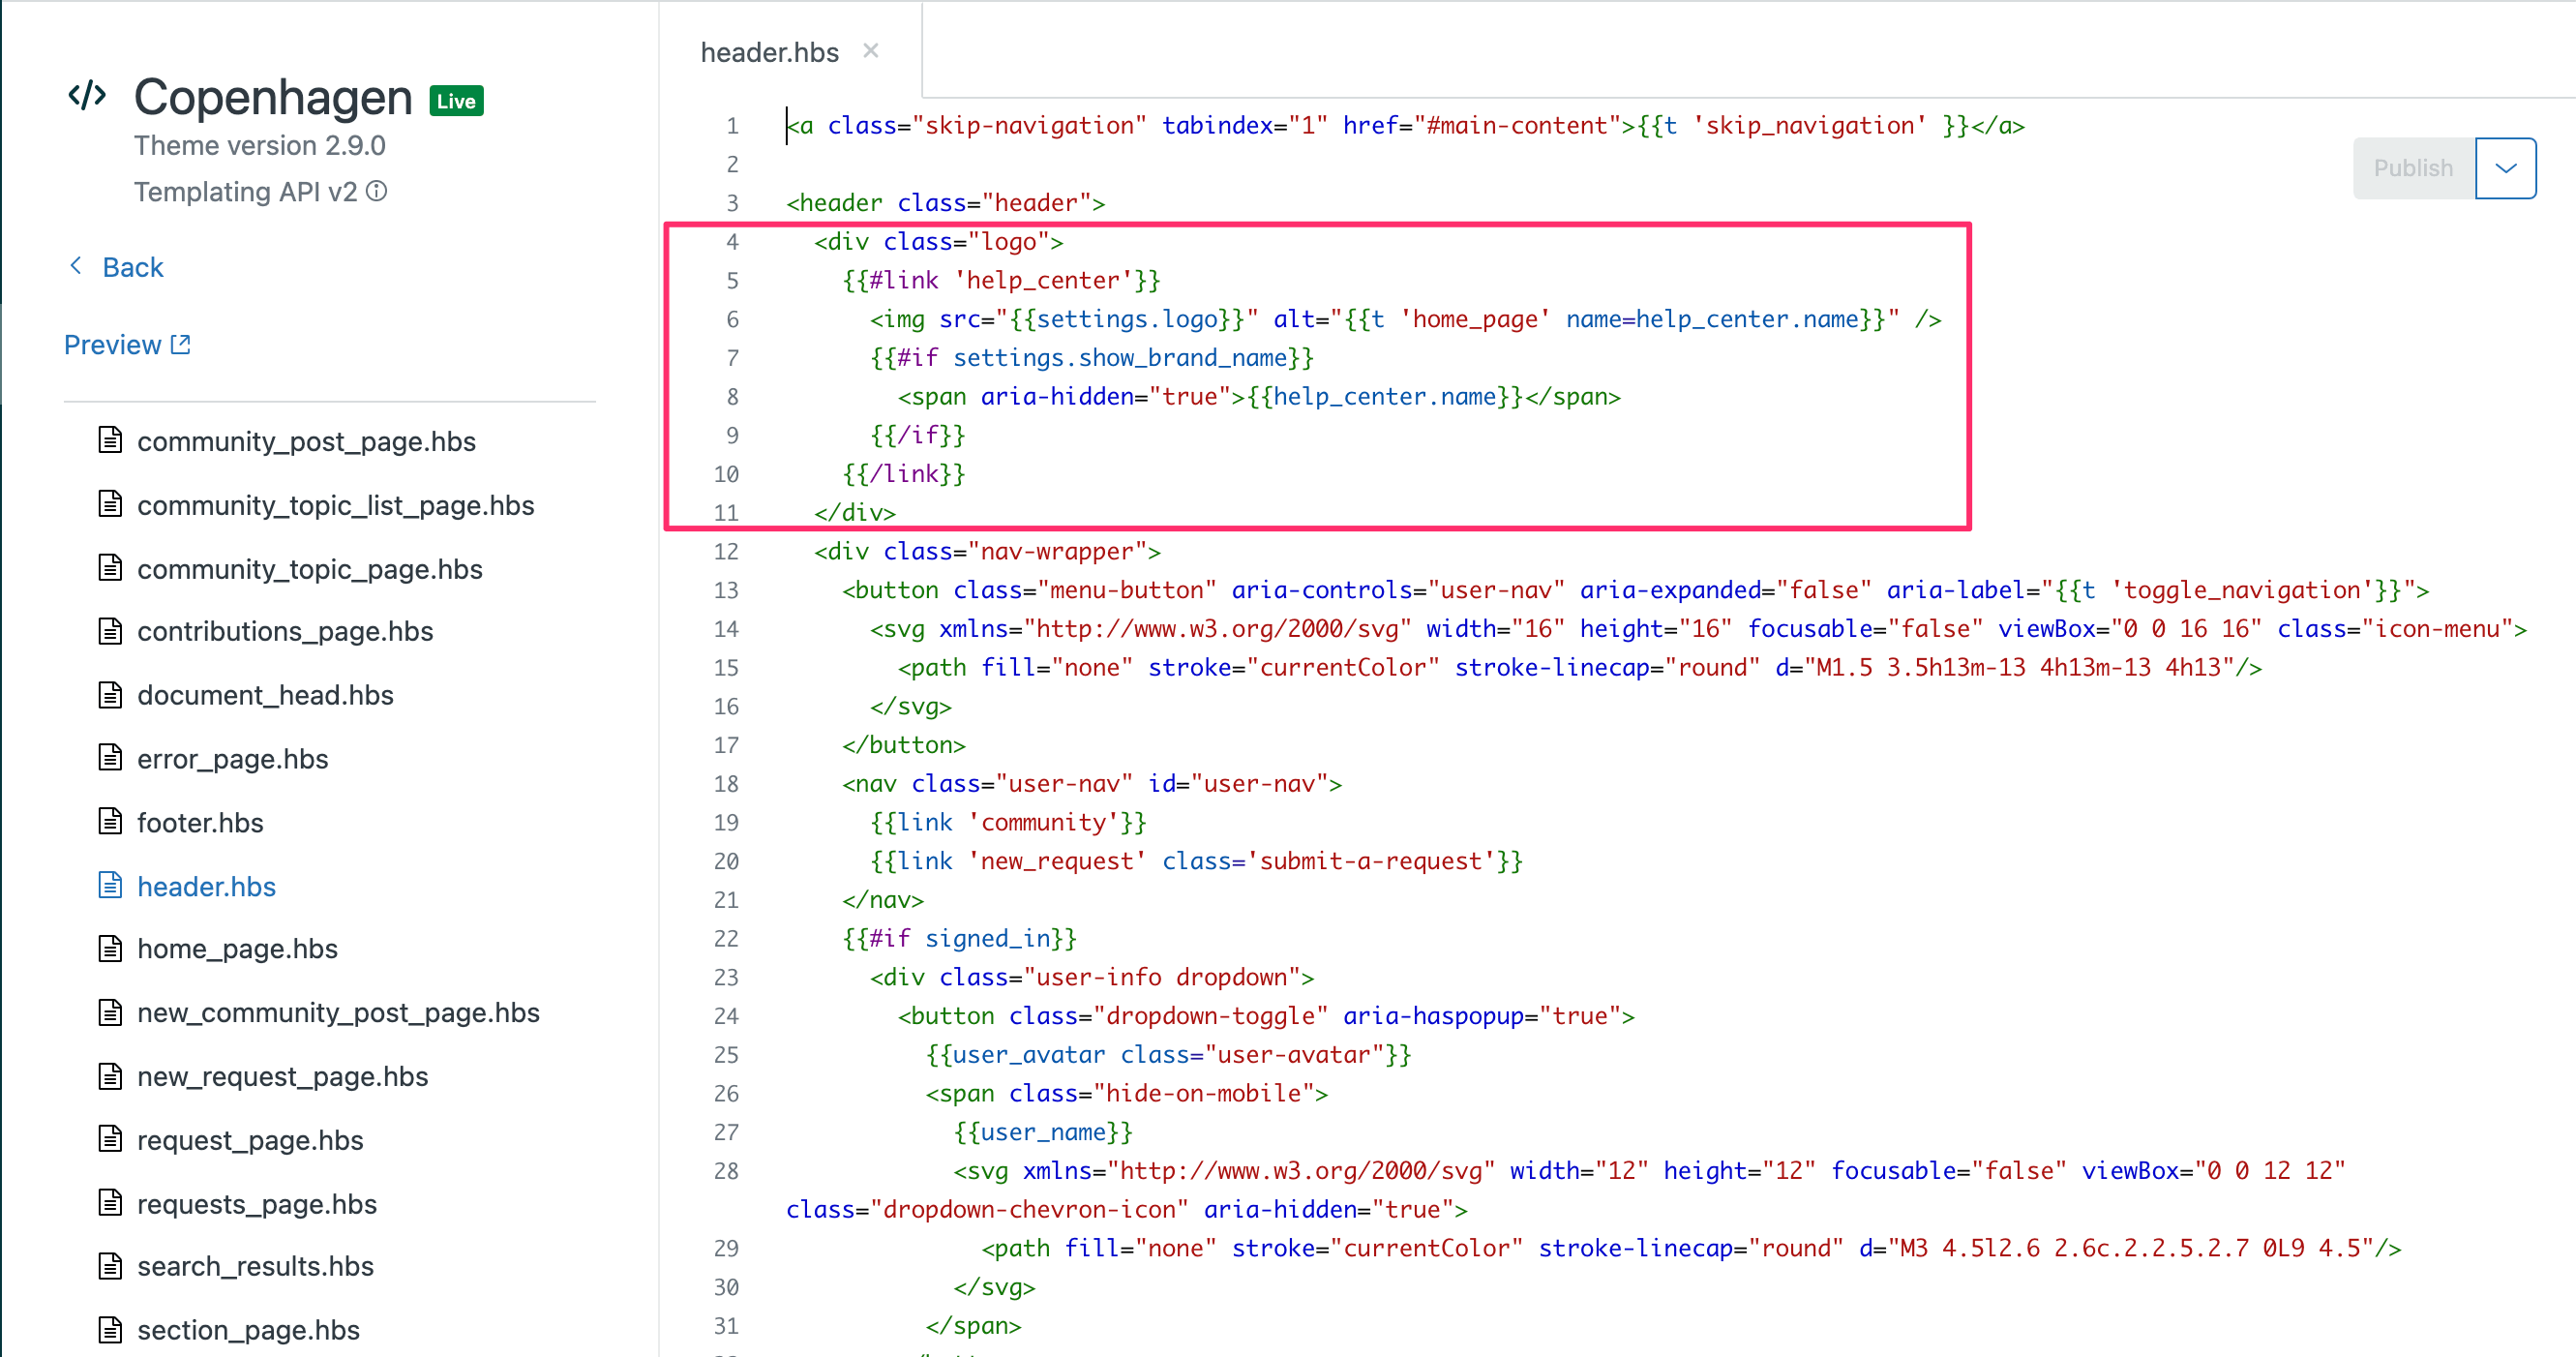Click the {{user_avatar class="user-avatar"}} line
The height and width of the screenshot is (1357, 2576).
point(1168,1055)
